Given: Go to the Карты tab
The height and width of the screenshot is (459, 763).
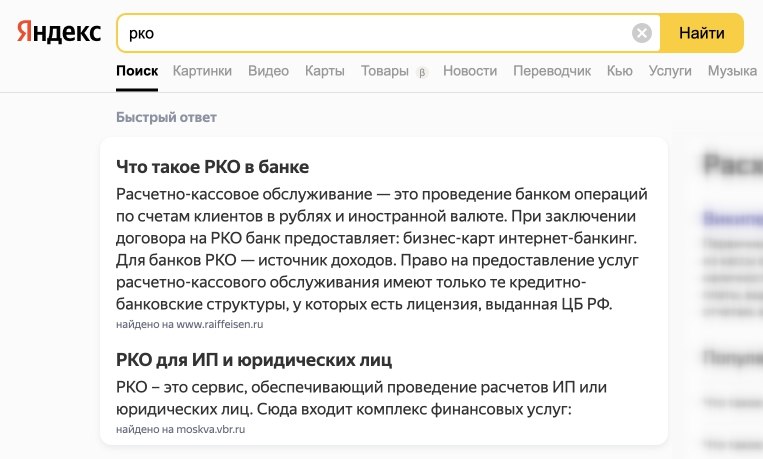Looking at the screenshot, I should 325,71.
